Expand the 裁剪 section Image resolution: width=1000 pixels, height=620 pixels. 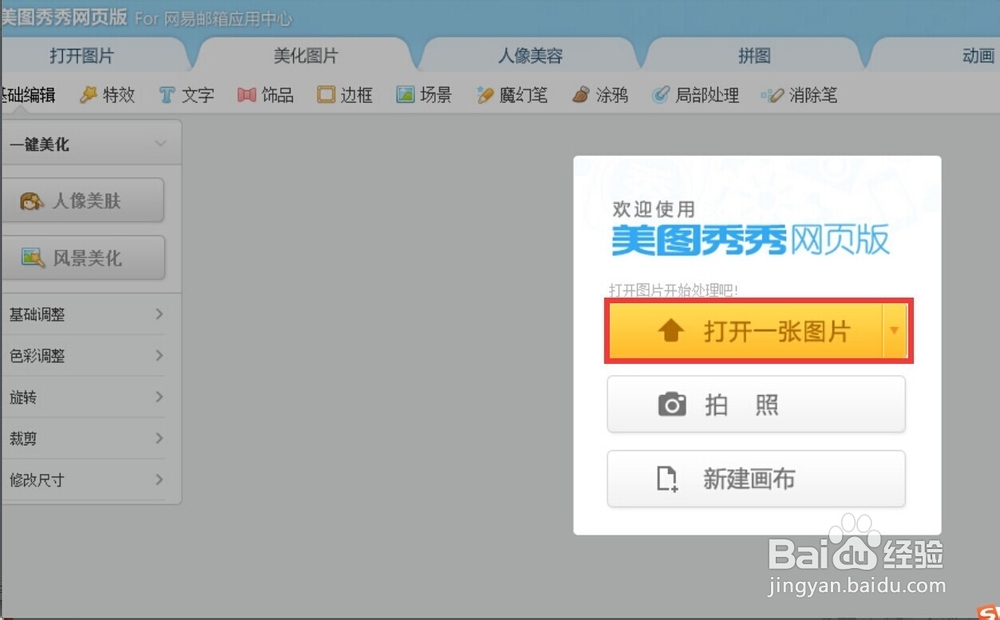point(85,438)
